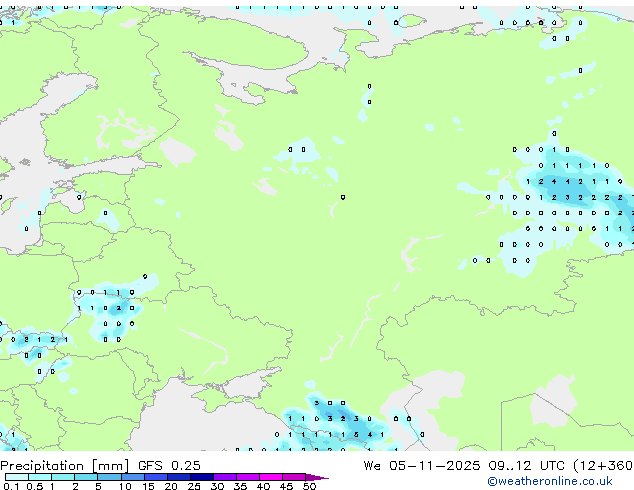Screen dimensions: 634x490
Task: Select the 0.1–0.5 mm legend swatch
Action: tap(17, 477)
